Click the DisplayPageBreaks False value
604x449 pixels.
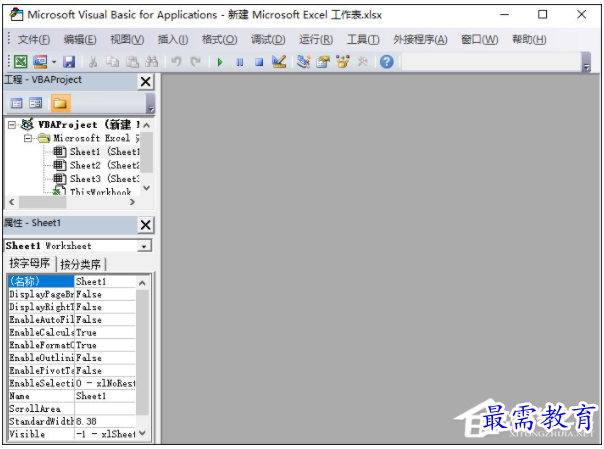coord(105,294)
